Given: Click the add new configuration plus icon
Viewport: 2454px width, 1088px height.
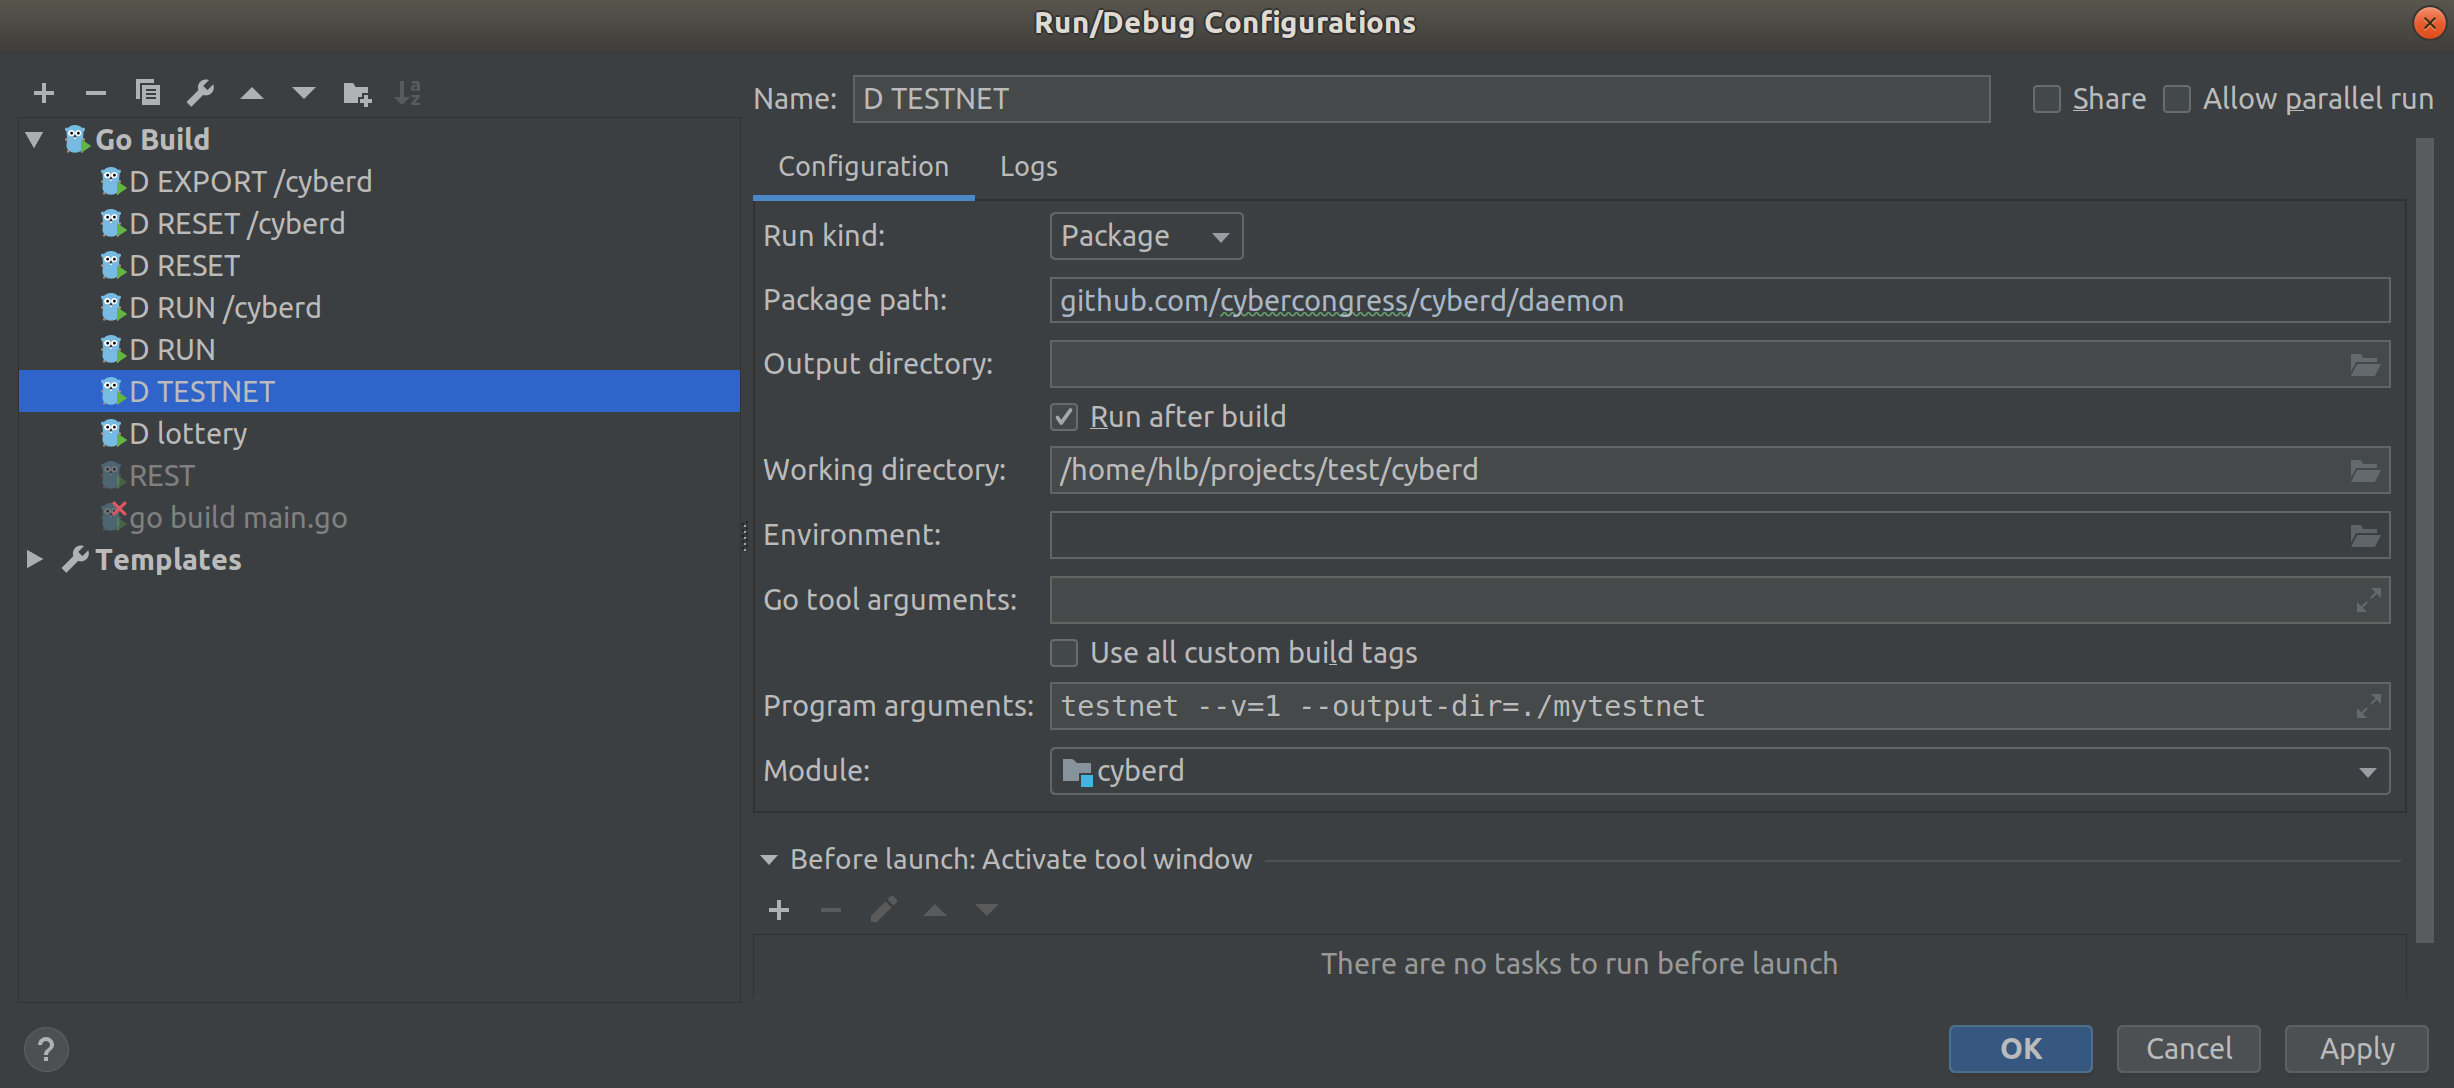Looking at the screenshot, I should click(x=44, y=94).
